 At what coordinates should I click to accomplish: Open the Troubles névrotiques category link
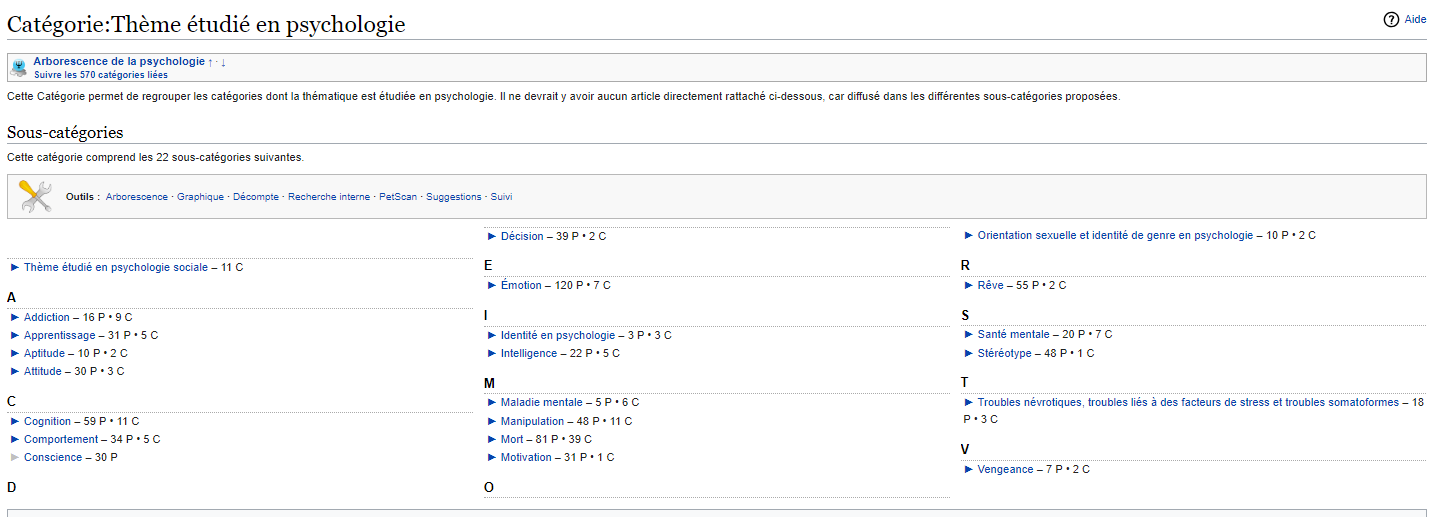coord(1188,402)
